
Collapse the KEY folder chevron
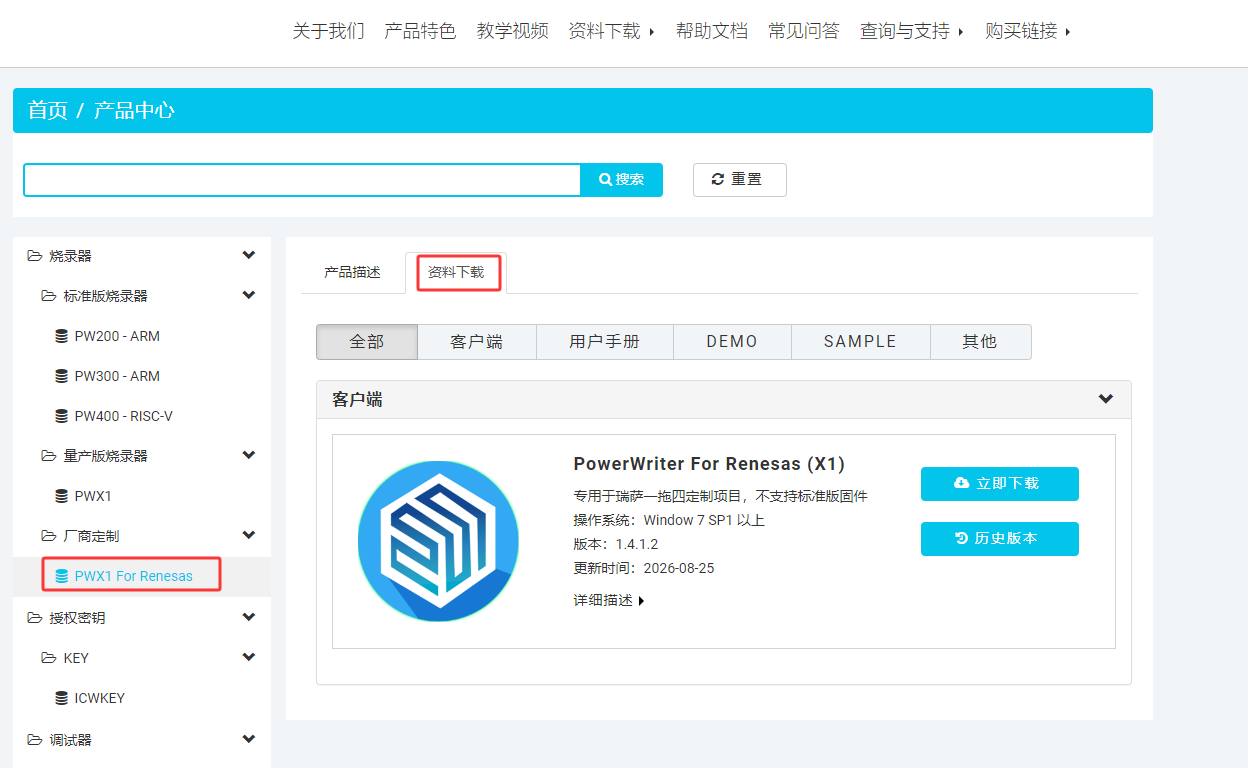pyautogui.click(x=249, y=657)
